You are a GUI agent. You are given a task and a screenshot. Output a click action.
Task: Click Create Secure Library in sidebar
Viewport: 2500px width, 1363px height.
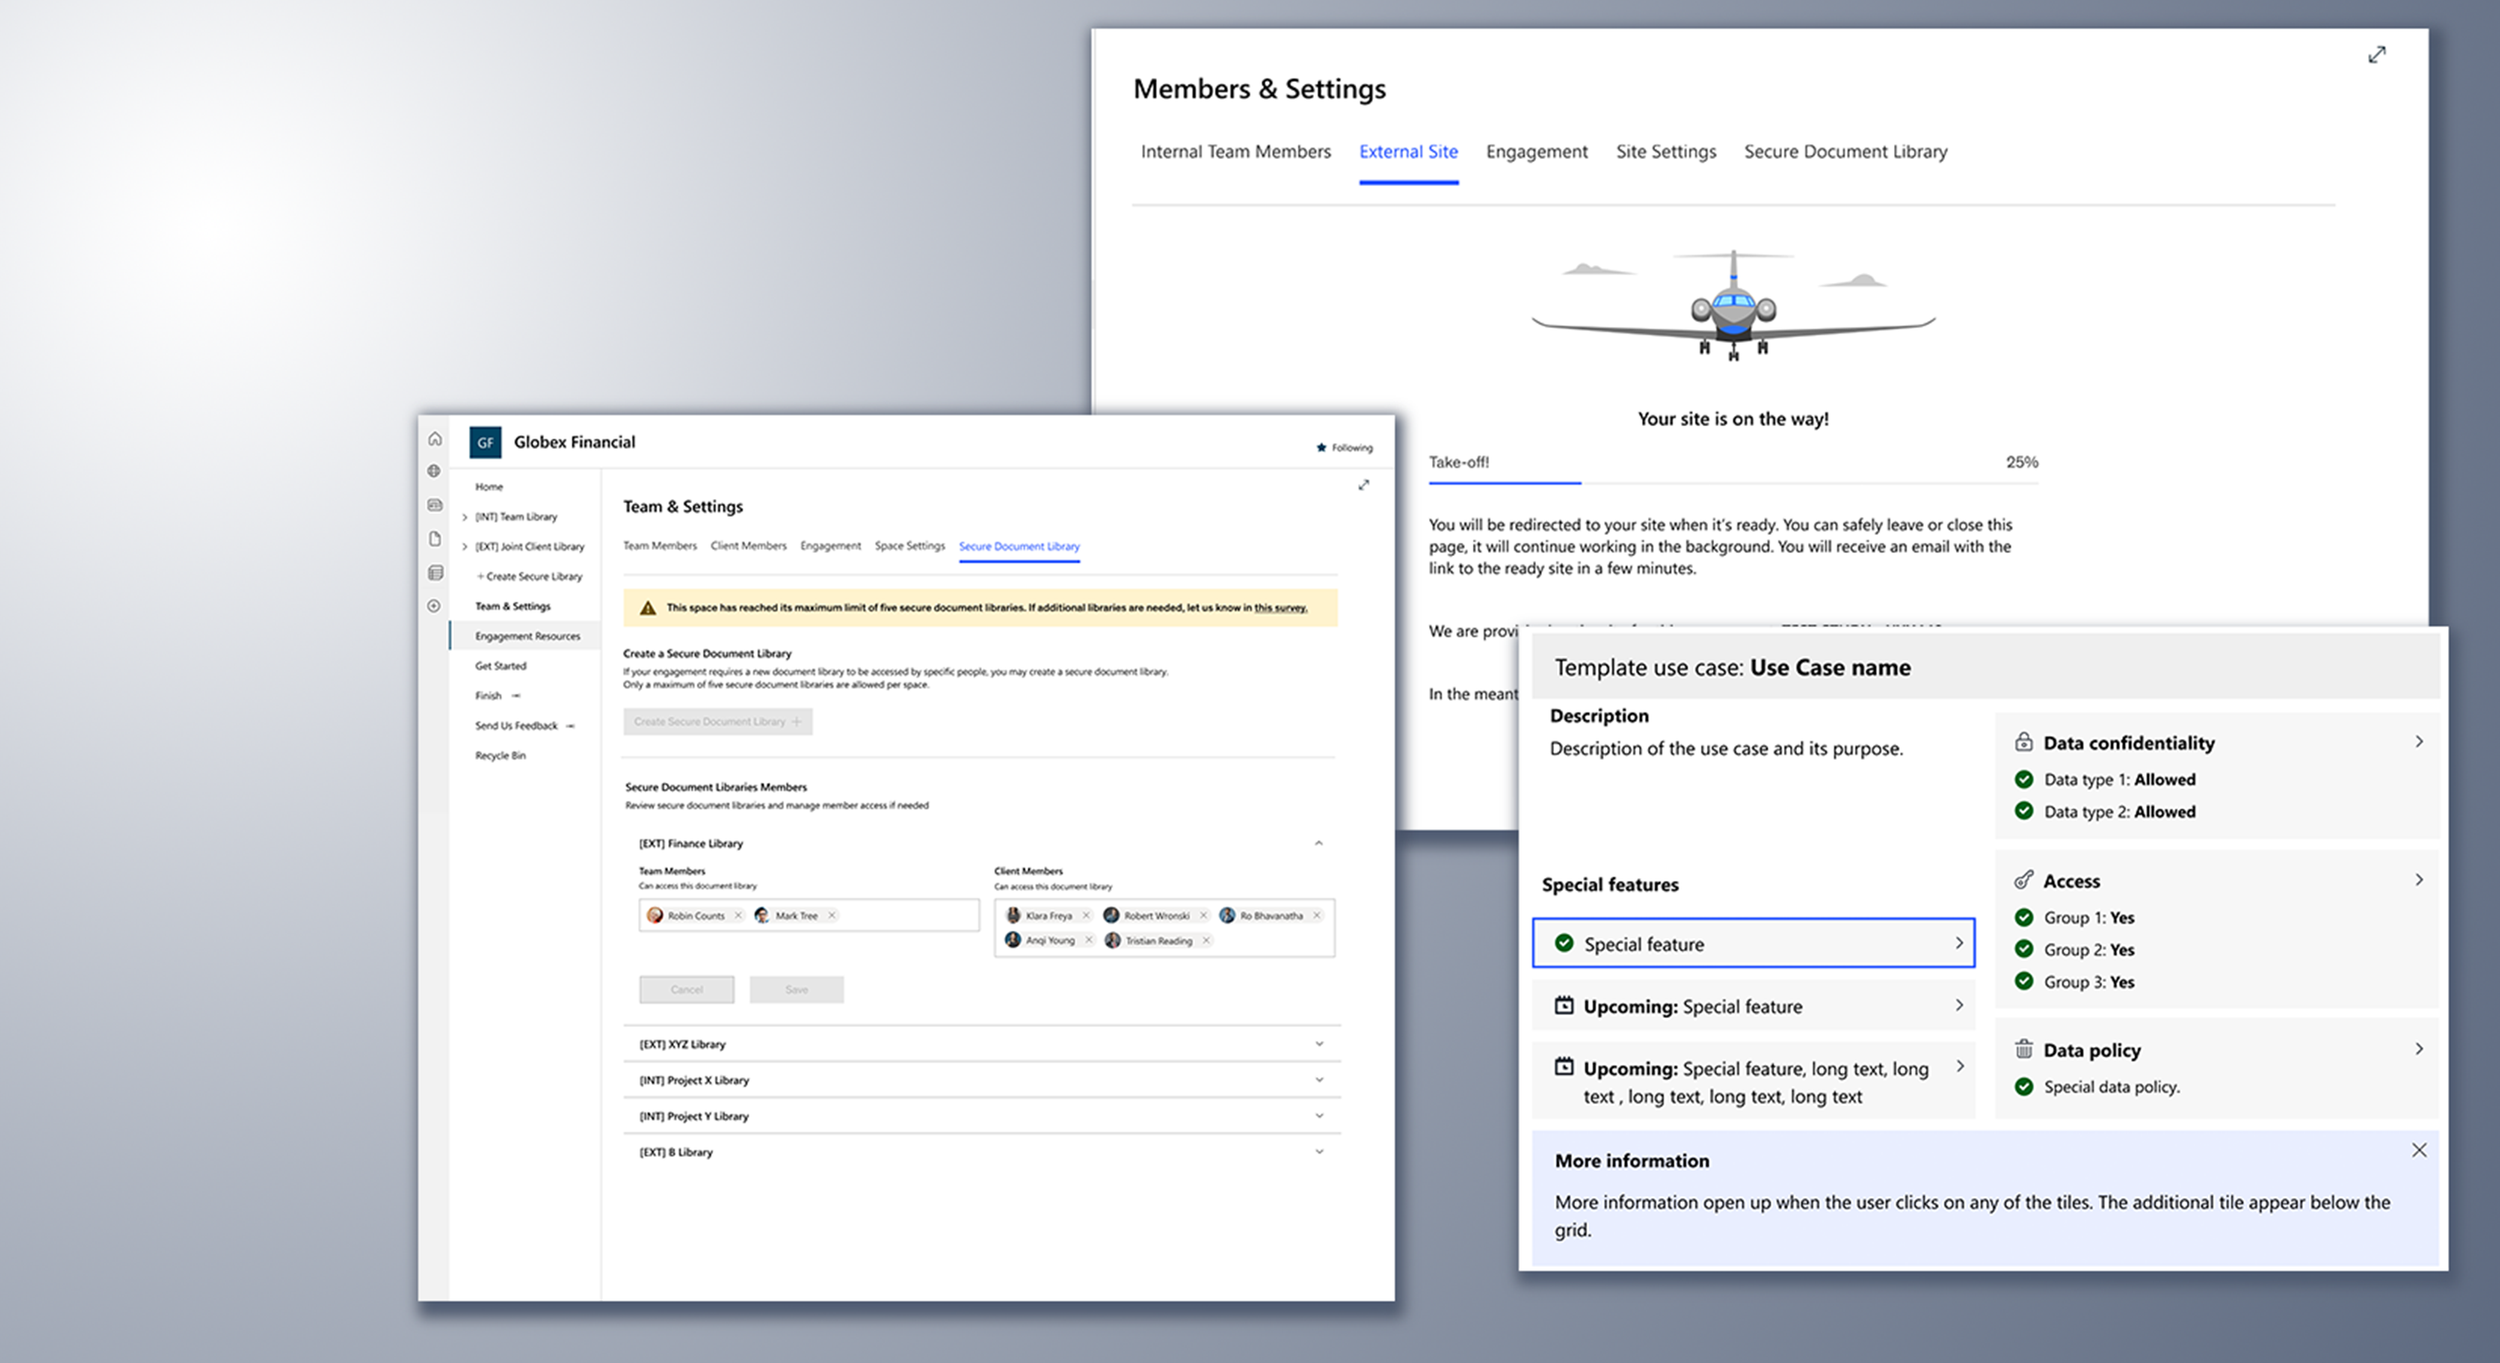tap(530, 577)
